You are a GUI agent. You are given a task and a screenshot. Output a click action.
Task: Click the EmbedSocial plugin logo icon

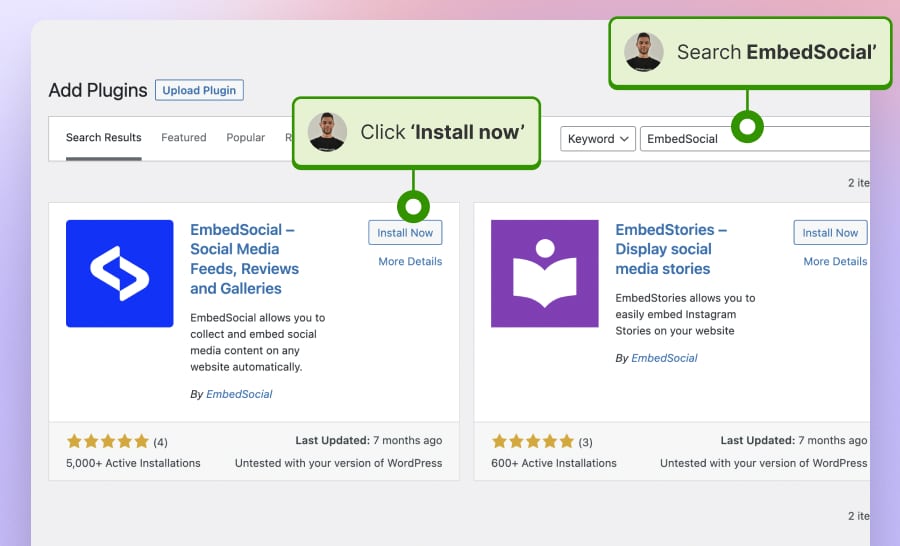(x=119, y=273)
